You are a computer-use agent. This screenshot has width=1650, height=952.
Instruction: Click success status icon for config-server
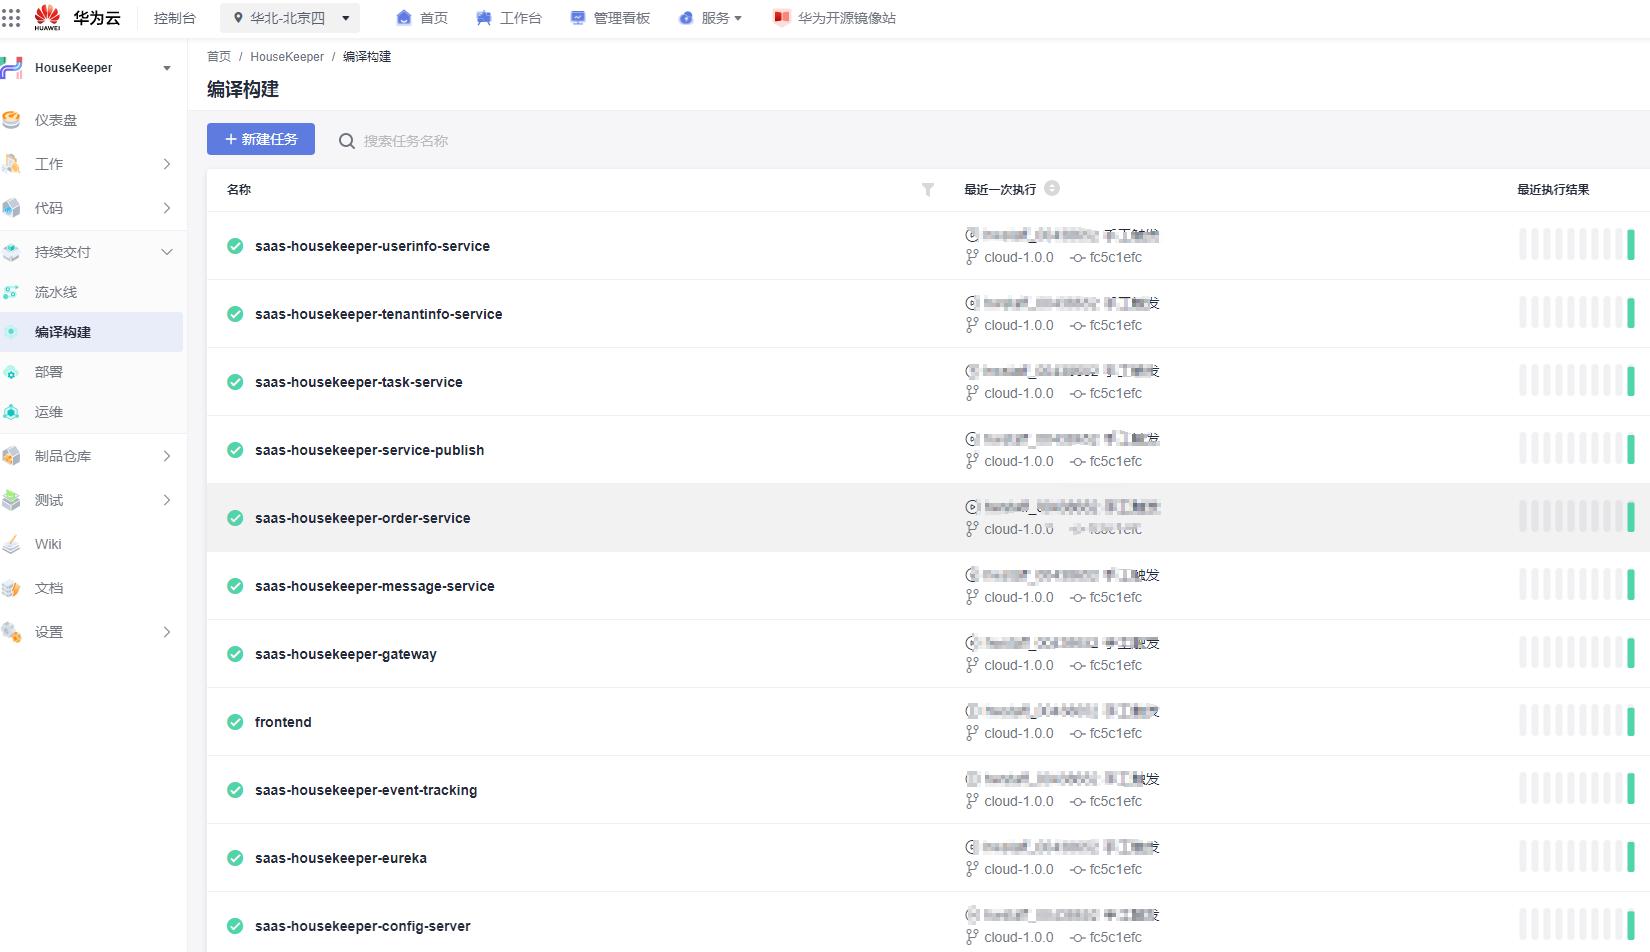click(x=235, y=926)
